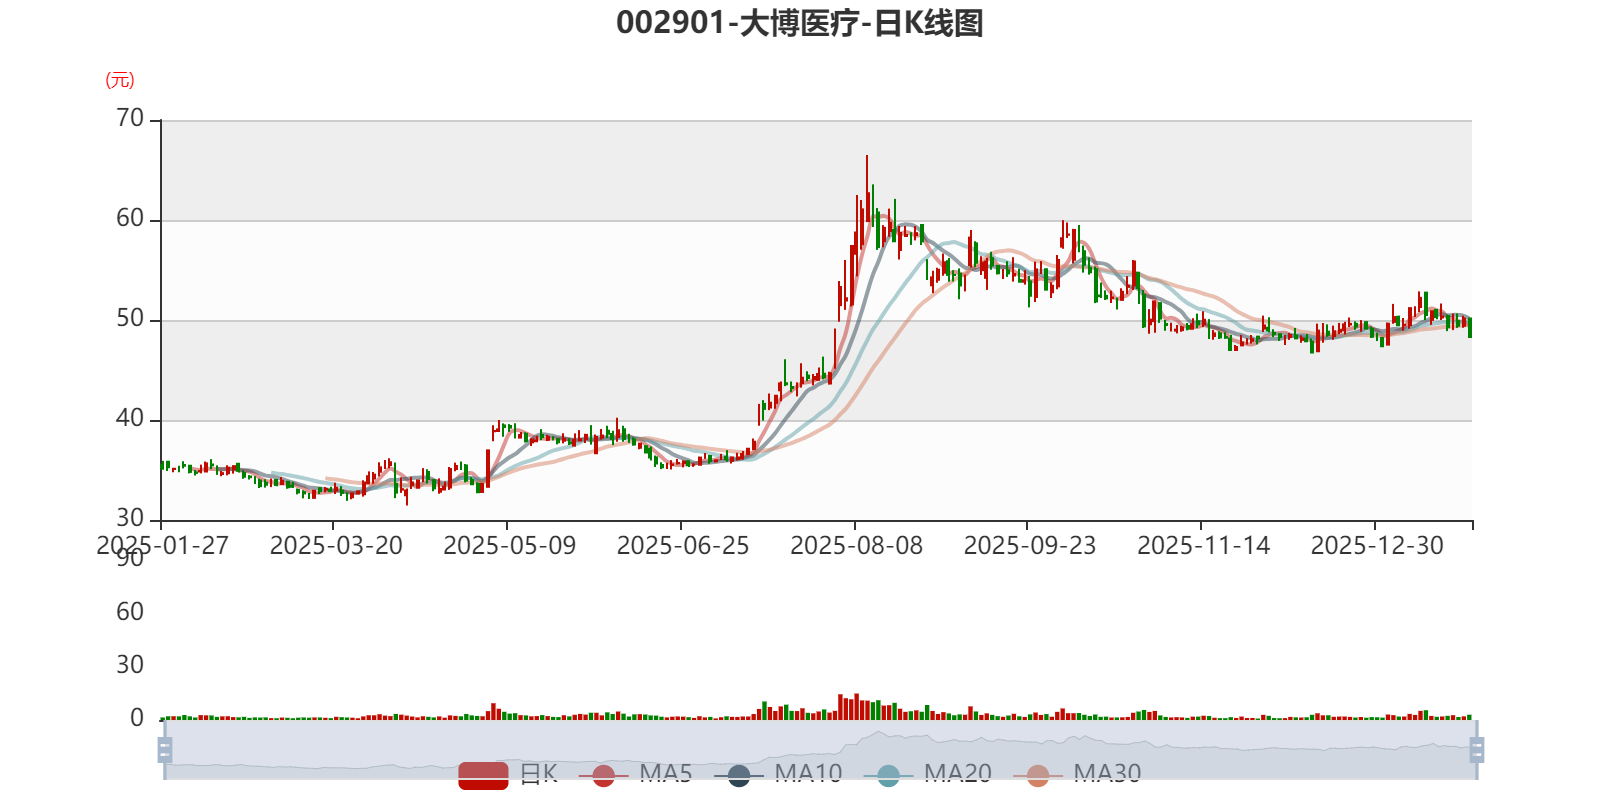This screenshot has width=1600, height=800.
Task: Grab the left data zoom slider handle
Action: tap(165, 749)
